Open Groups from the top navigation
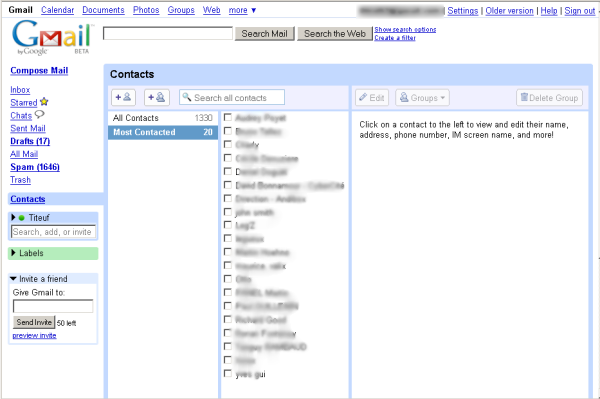 [181, 10]
